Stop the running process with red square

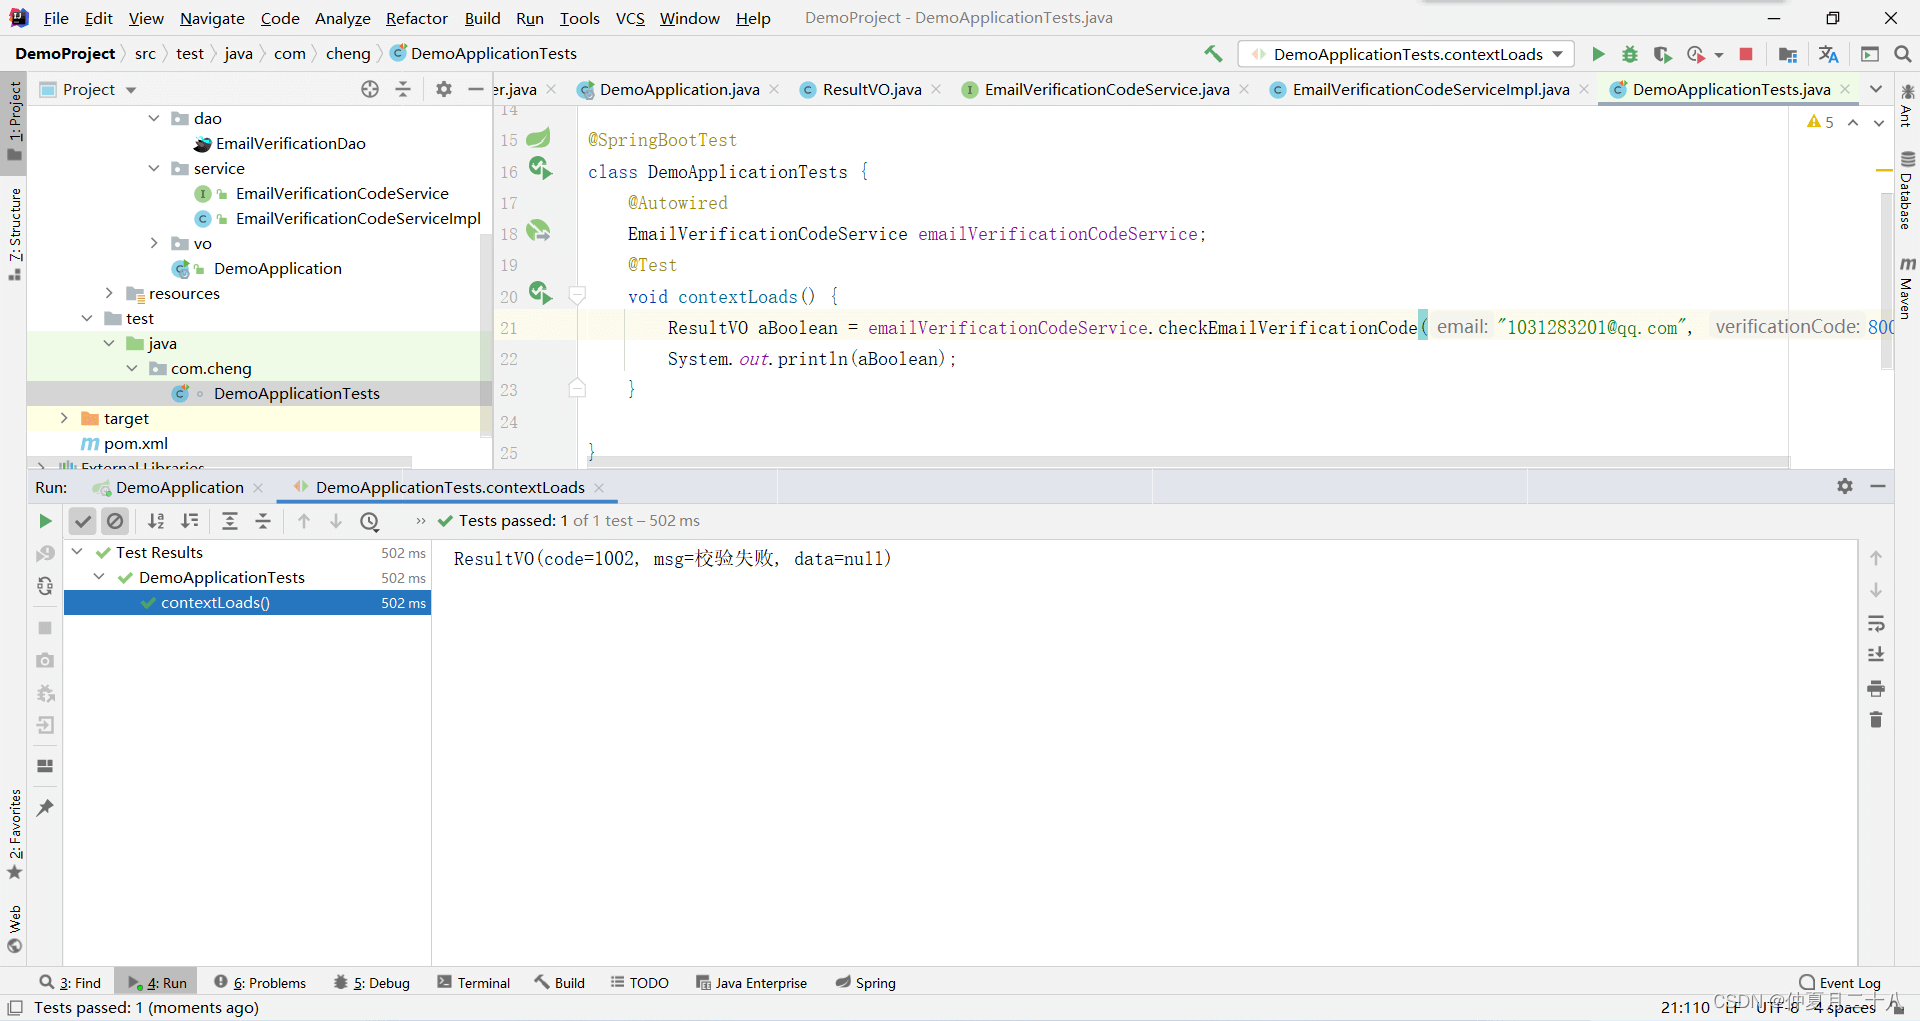1746,54
